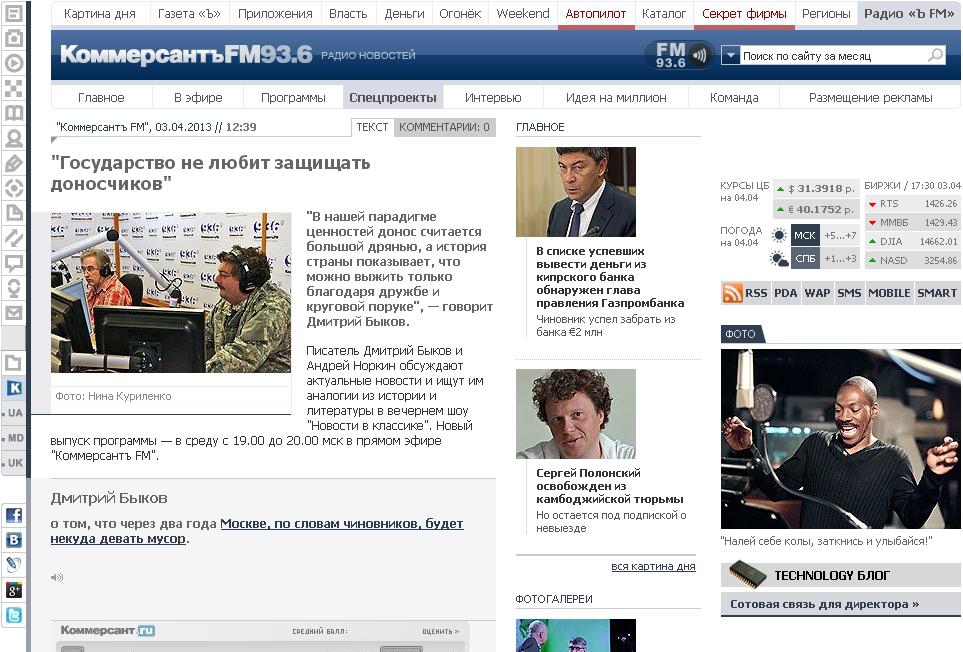Open the Секрет фирмы menu item

click(x=744, y=14)
